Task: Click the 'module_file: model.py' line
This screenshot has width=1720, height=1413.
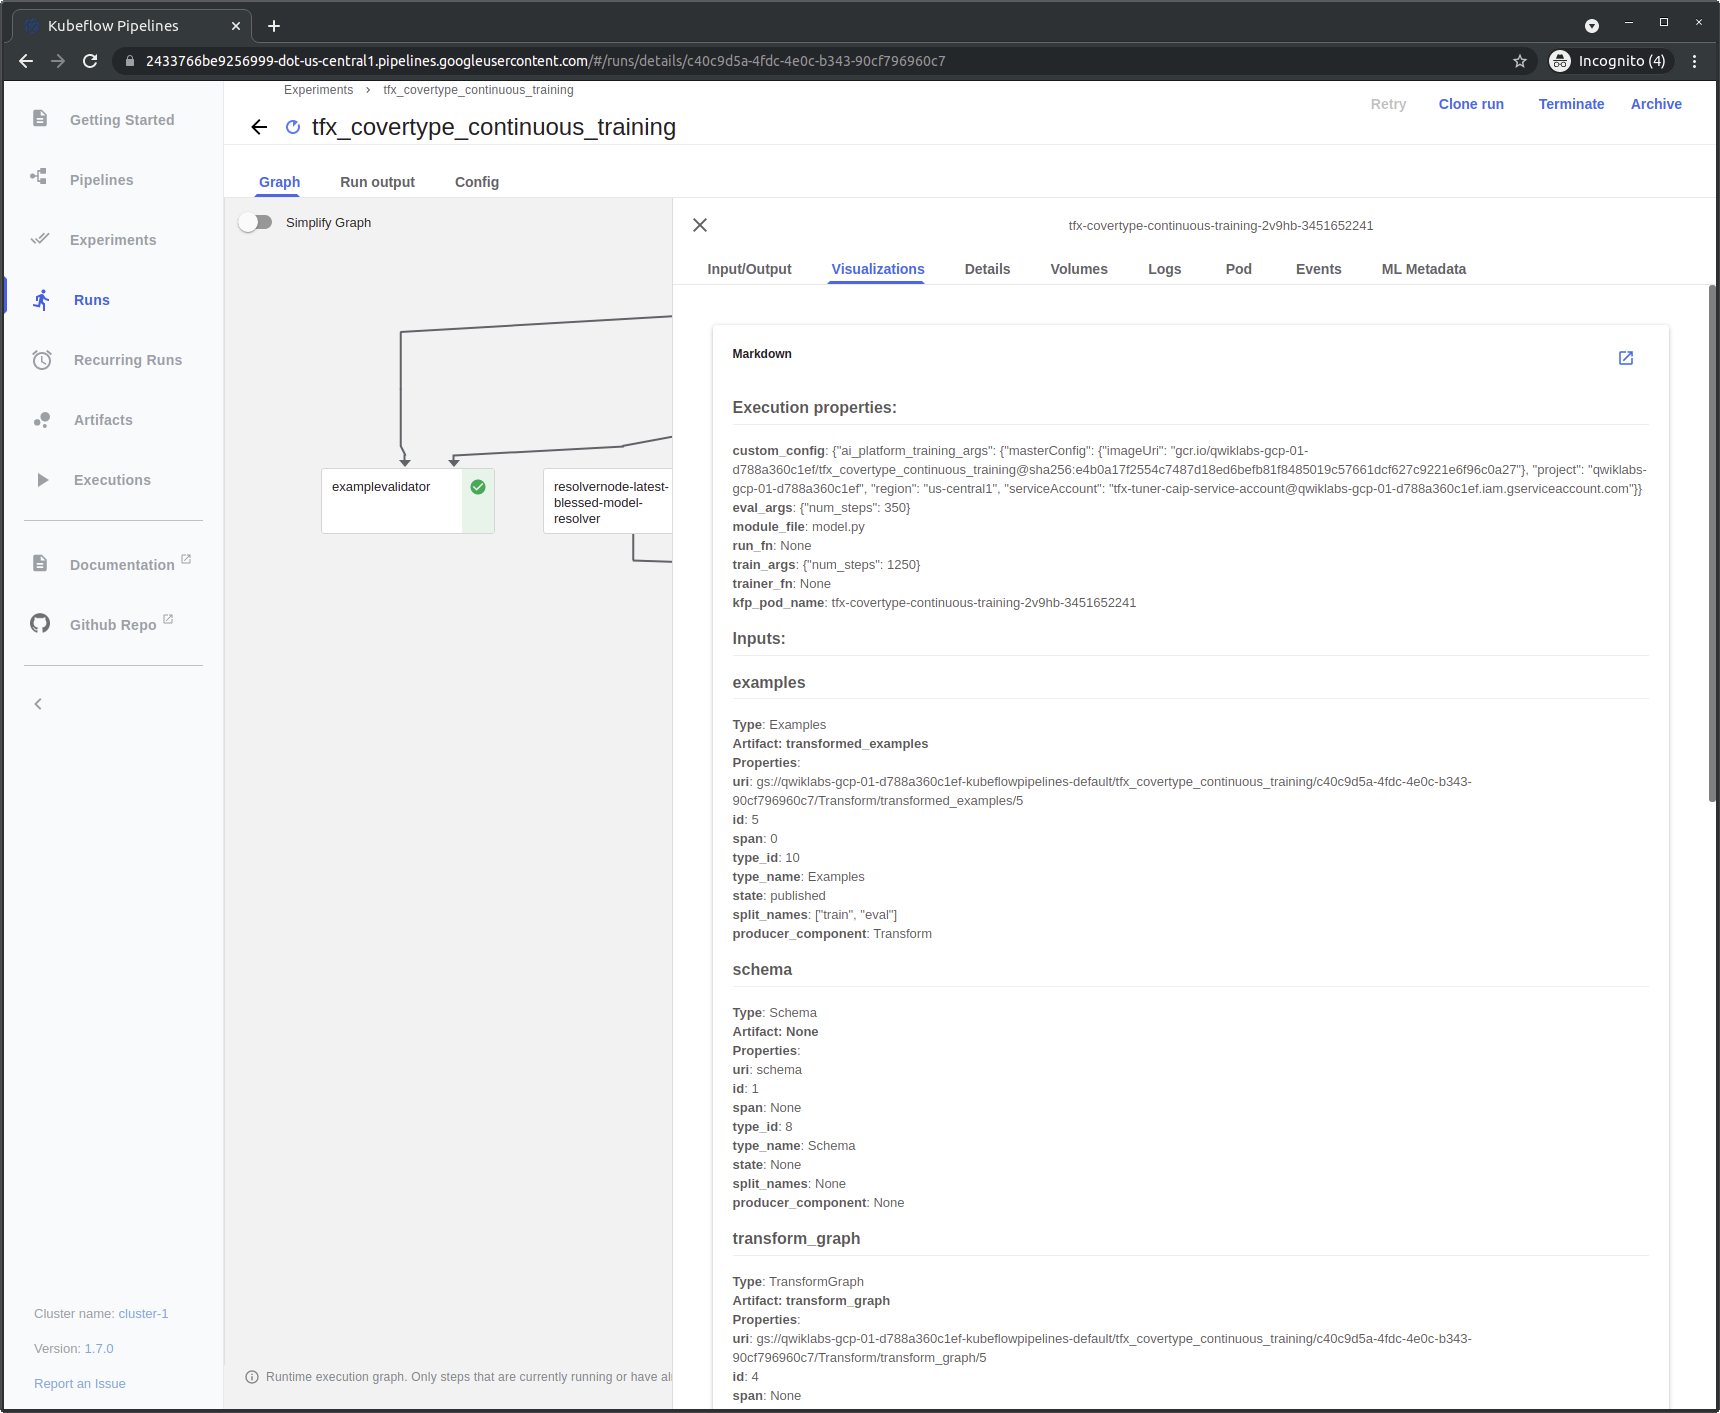Action: point(798,527)
